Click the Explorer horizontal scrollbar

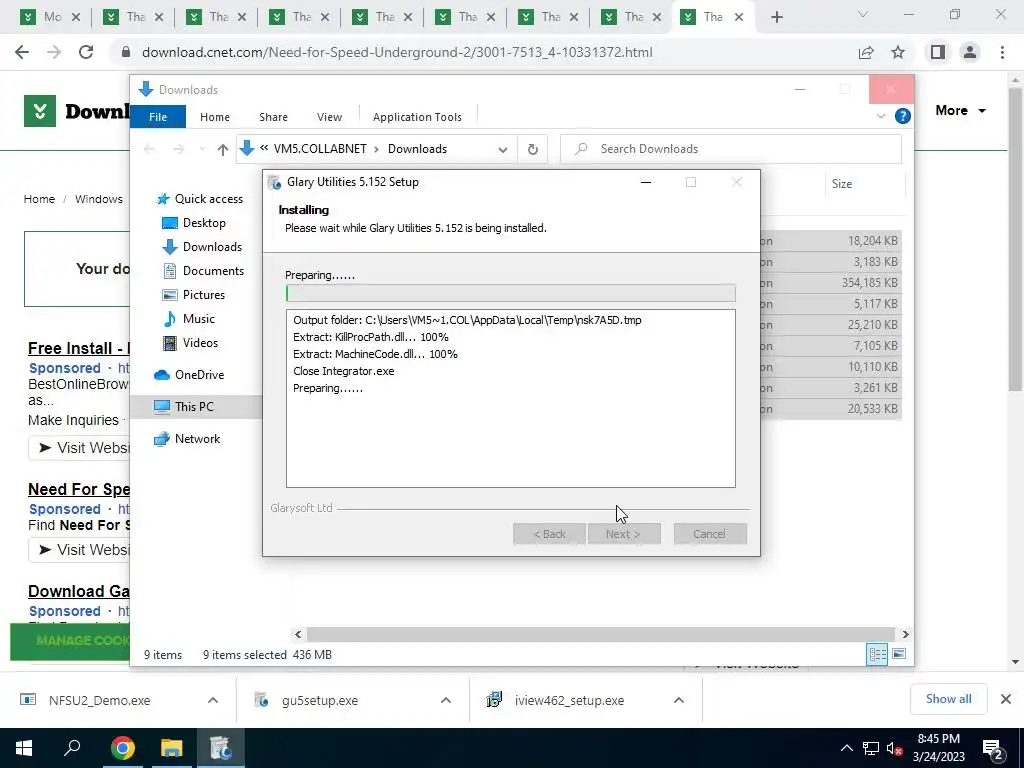[x=600, y=634]
